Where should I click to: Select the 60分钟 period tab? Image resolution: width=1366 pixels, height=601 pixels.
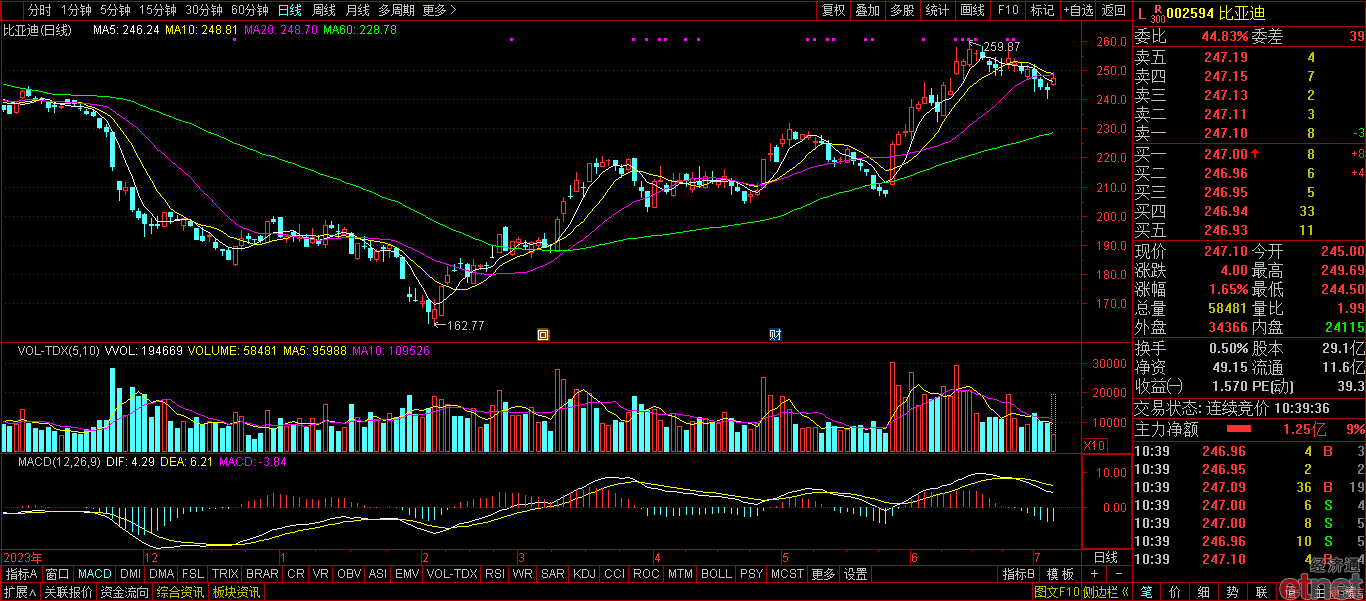250,10
